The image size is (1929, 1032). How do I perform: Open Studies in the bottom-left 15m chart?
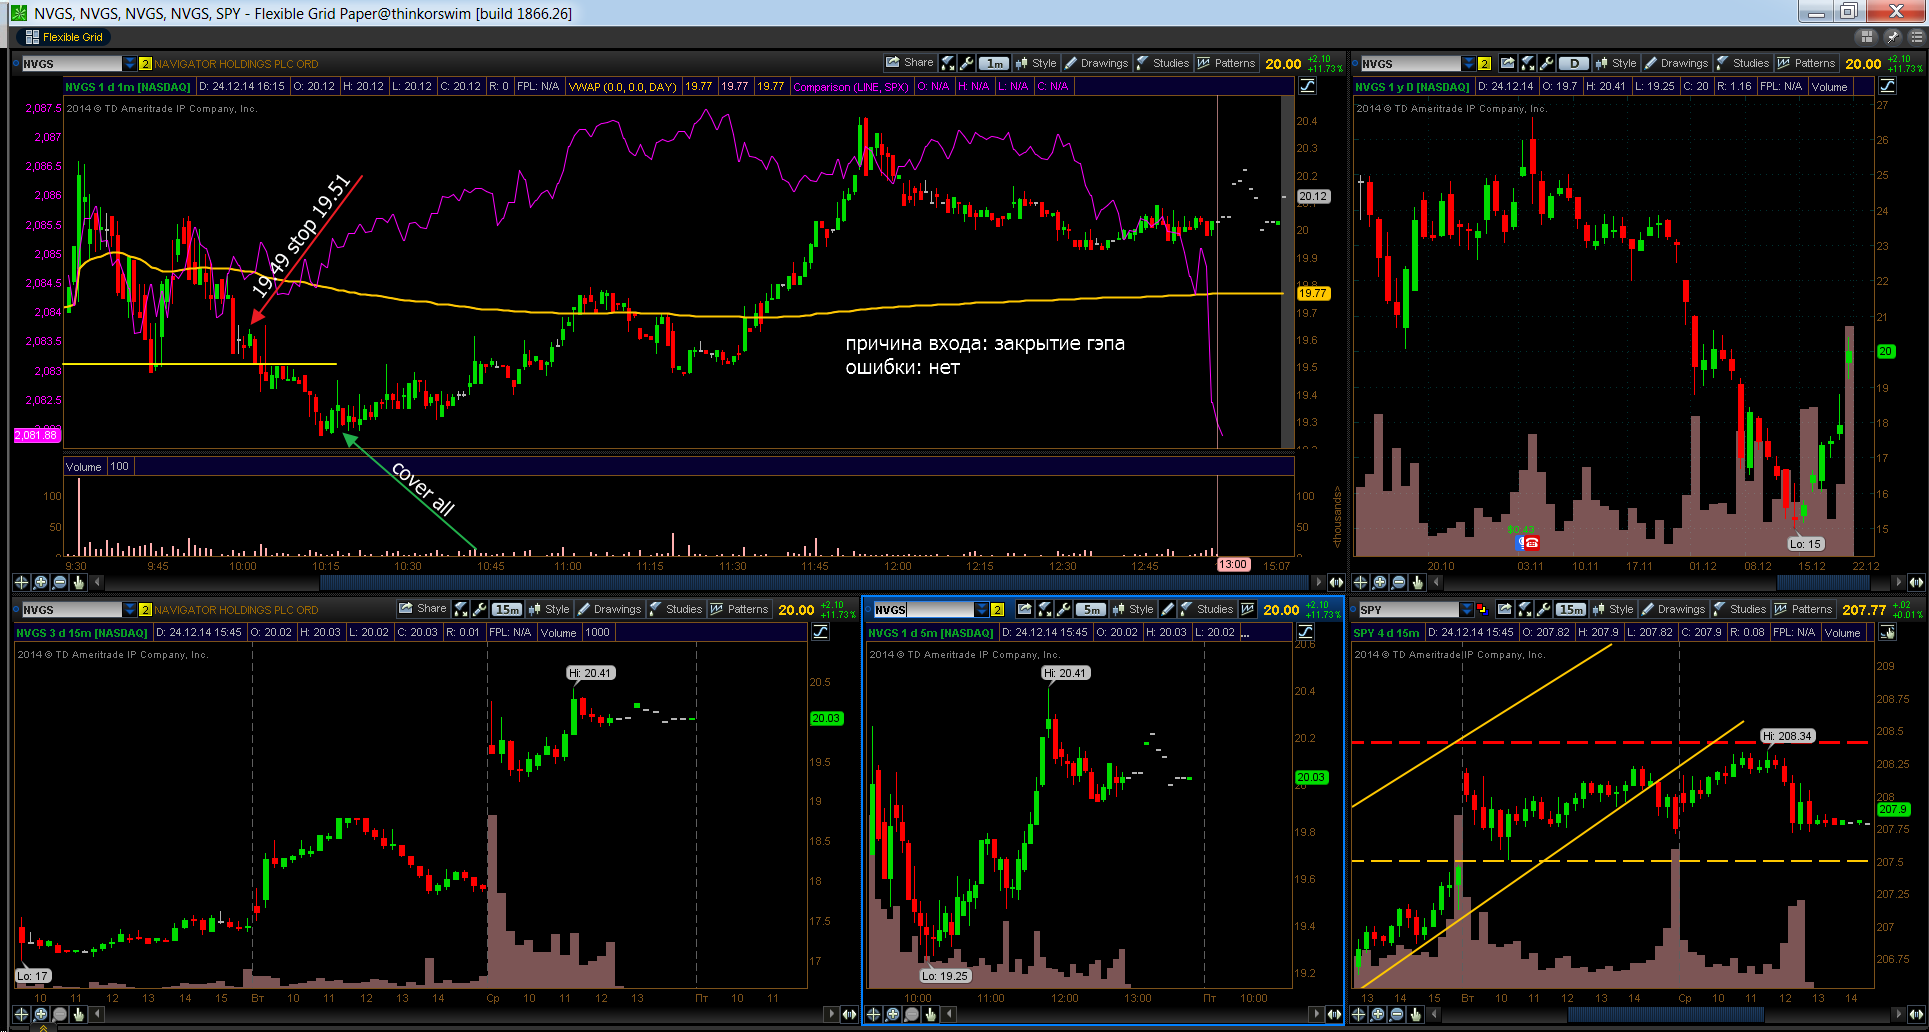click(676, 609)
